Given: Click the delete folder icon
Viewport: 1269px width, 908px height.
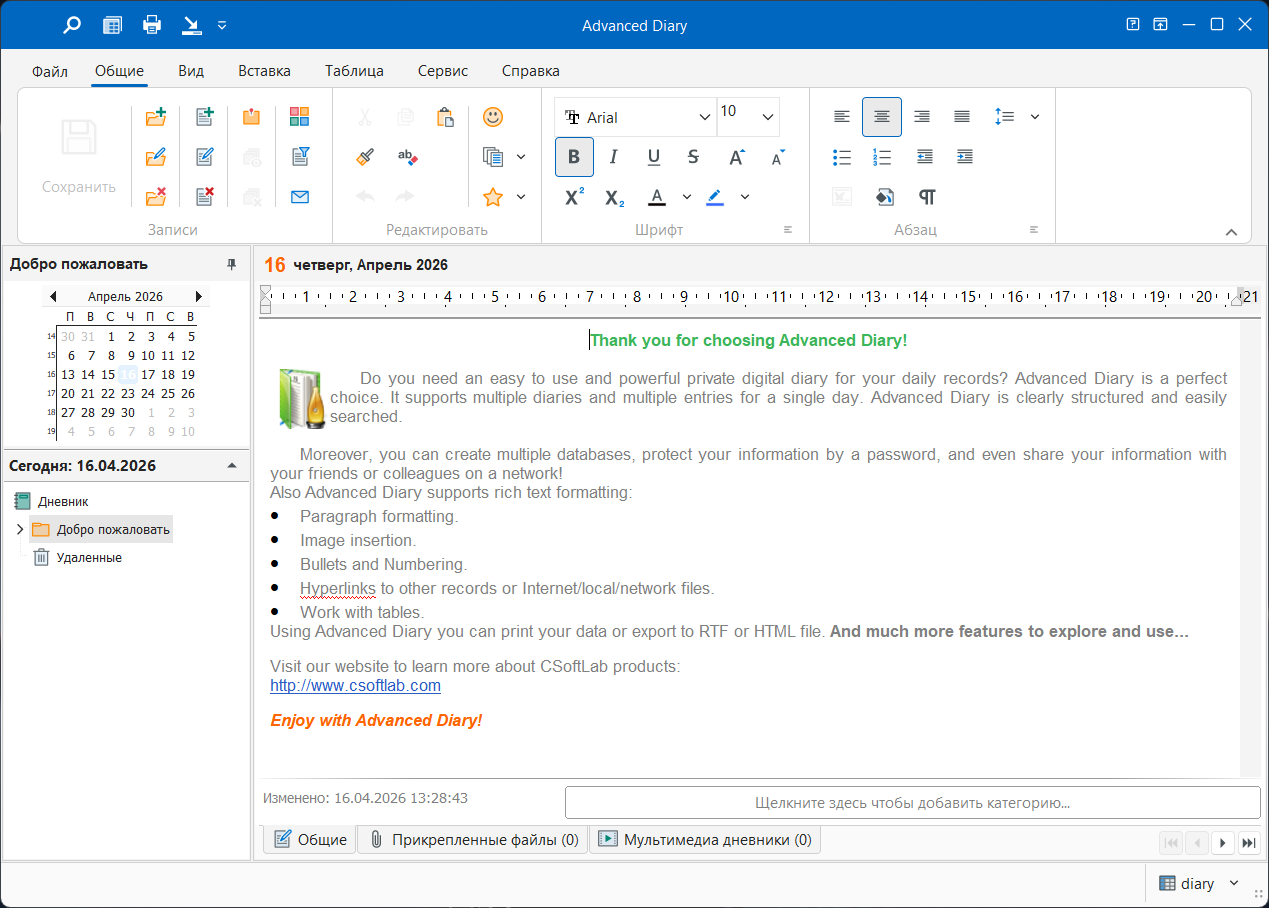Looking at the screenshot, I should tap(156, 197).
